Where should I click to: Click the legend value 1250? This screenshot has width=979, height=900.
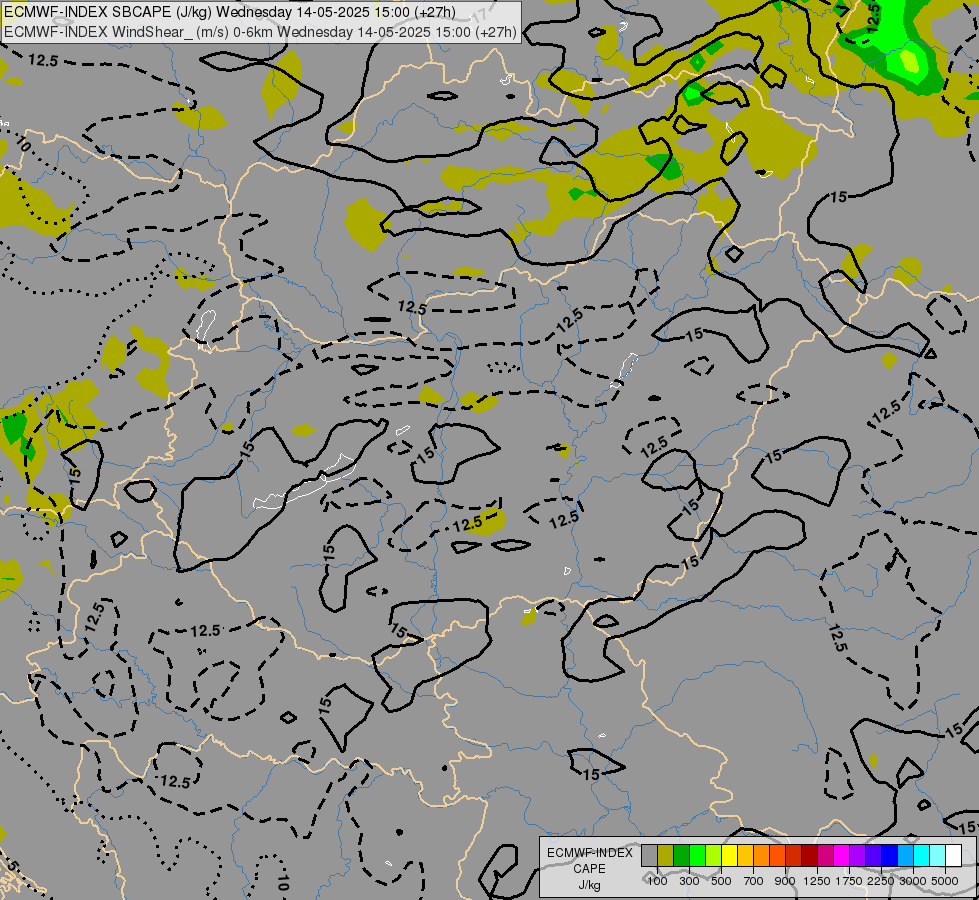(x=817, y=881)
